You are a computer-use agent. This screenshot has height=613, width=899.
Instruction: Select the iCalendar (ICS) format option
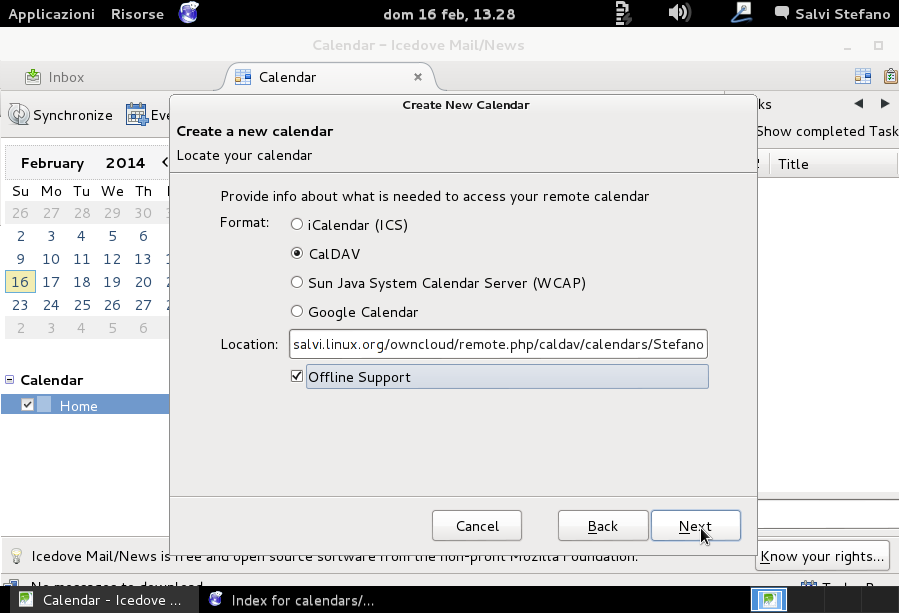click(x=296, y=225)
